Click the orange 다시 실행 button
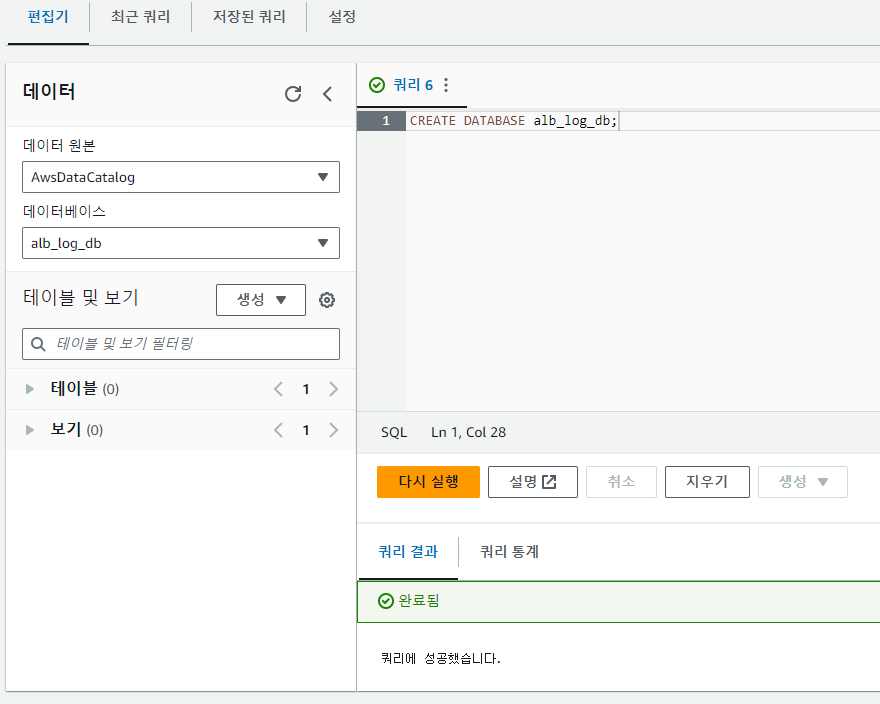 pyautogui.click(x=428, y=482)
